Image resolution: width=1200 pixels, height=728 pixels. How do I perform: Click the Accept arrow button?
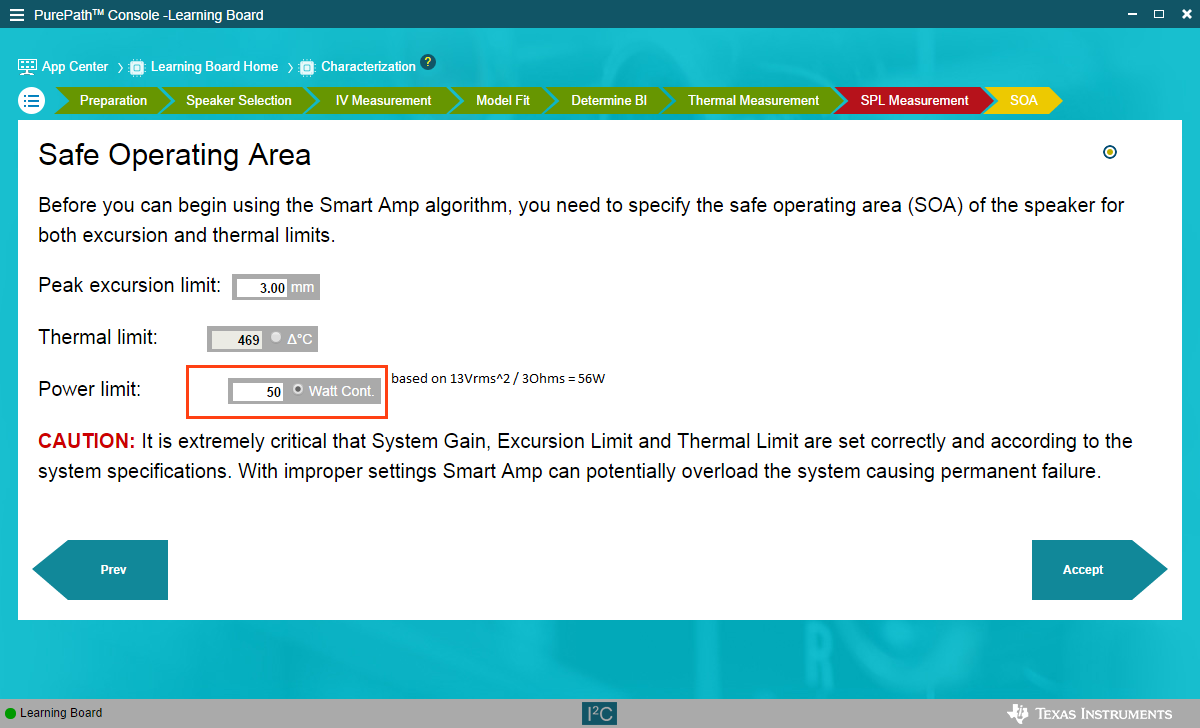(x=1099, y=570)
